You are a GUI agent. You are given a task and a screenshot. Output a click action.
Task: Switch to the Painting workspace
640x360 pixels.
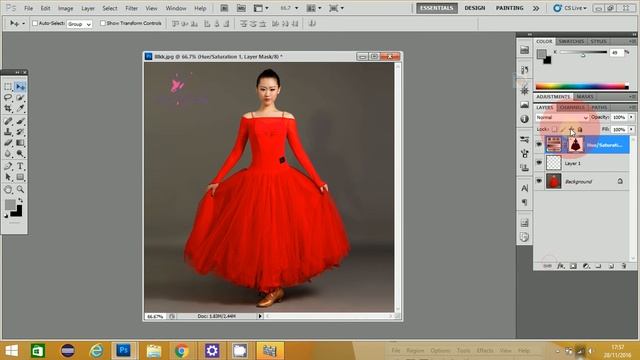coord(509,8)
